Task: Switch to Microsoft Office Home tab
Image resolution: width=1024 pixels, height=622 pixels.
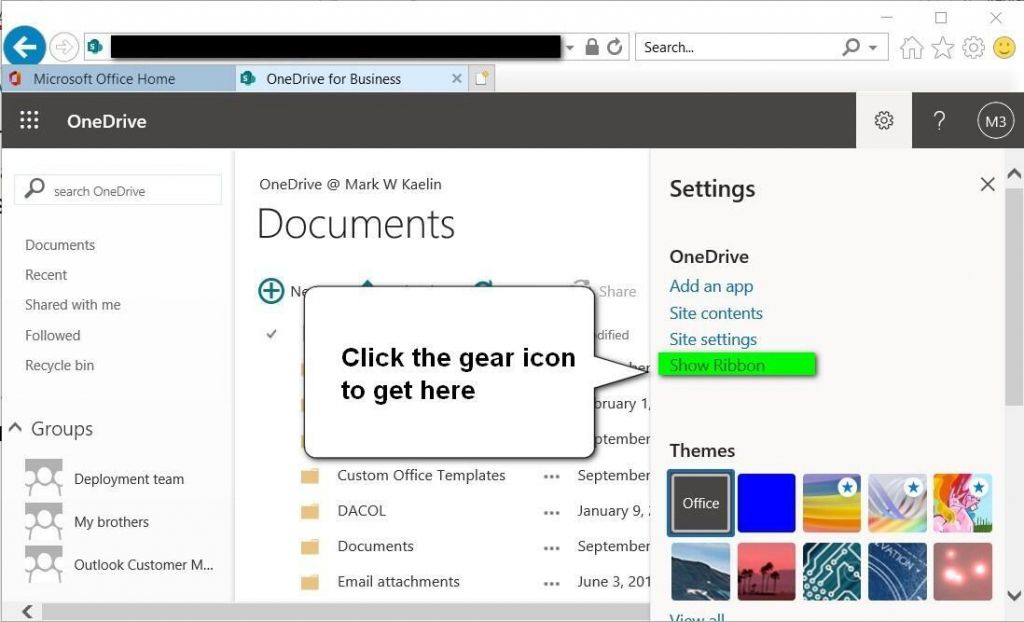Action: click(x=104, y=79)
